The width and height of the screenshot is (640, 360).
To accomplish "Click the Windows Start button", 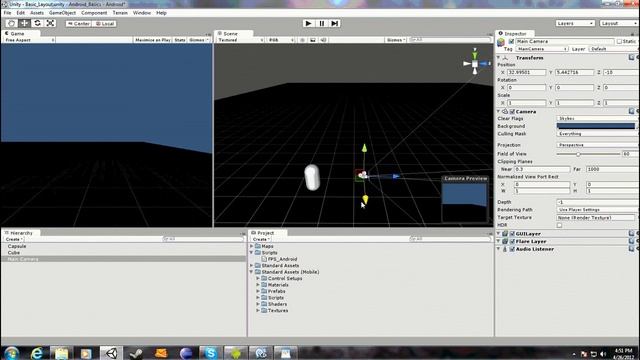I will click(11, 353).
